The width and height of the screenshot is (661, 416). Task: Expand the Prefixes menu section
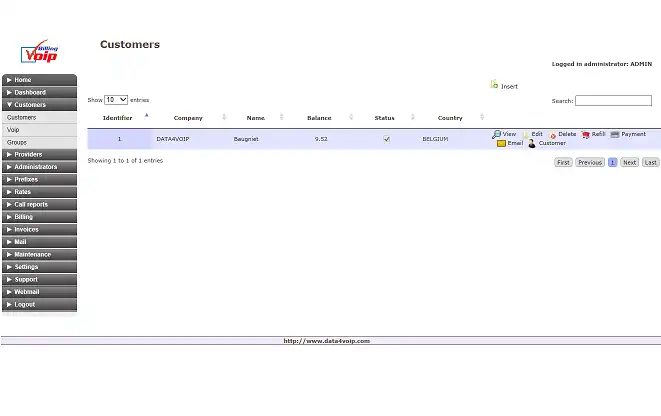[39, 180]
